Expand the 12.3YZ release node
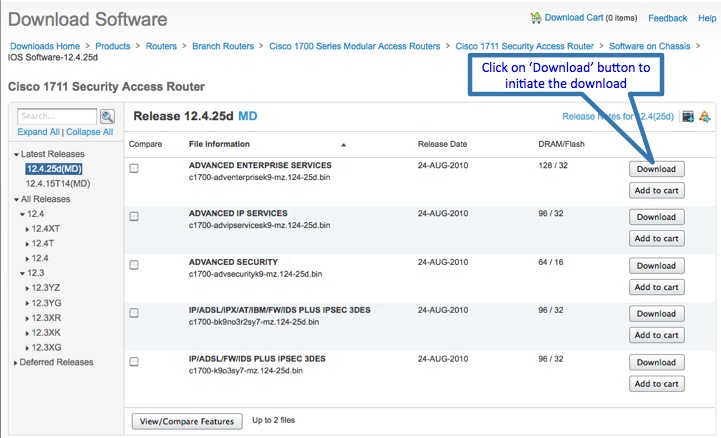This screenshot has height=438, width=721. [x=27, y=288]
